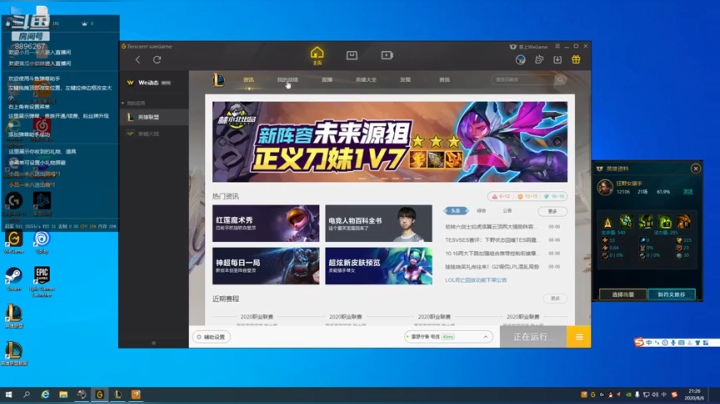This screenshot has width=720, height=404.
Task: Select the 公告 news filter
Action: click(507, 211)
